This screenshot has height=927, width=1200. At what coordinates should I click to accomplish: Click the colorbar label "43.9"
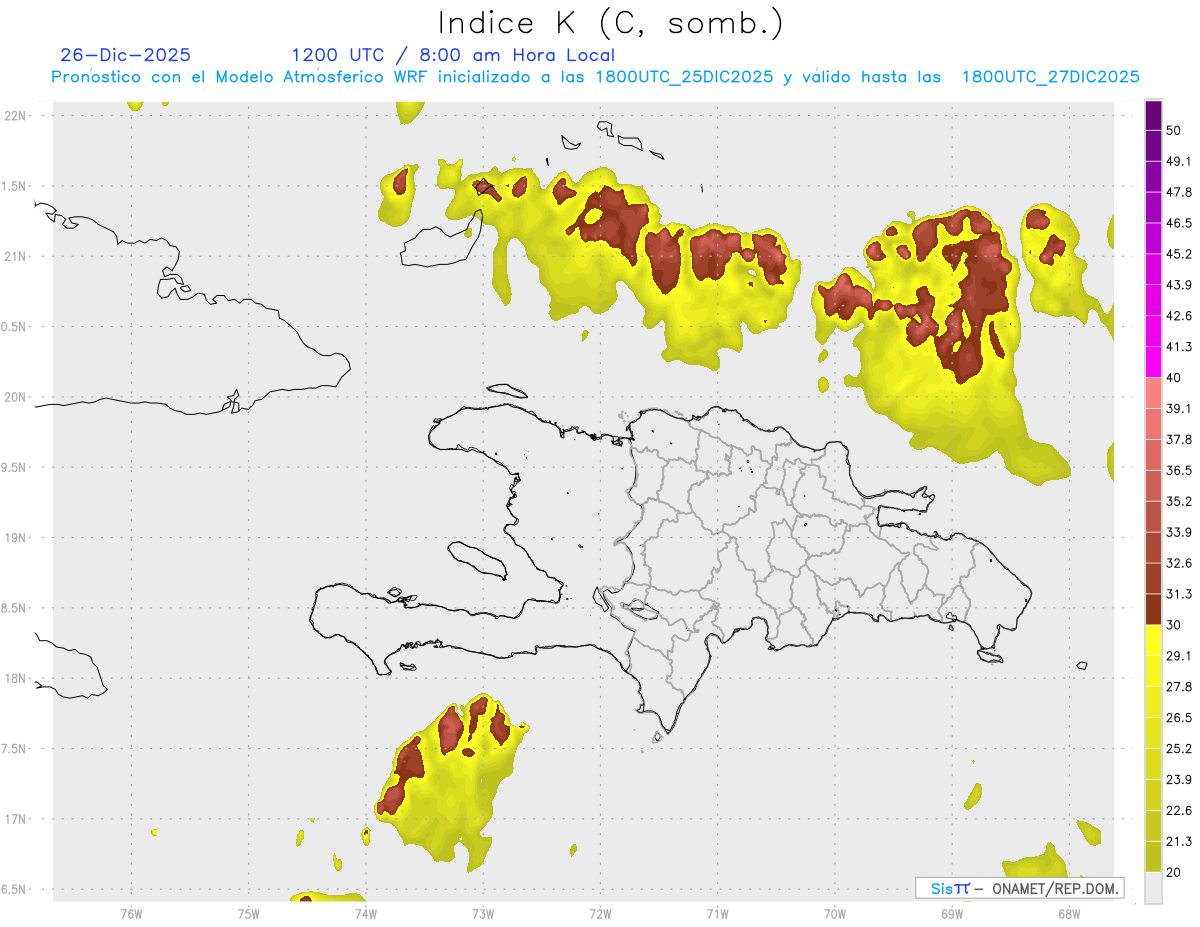click(1179, 285)
